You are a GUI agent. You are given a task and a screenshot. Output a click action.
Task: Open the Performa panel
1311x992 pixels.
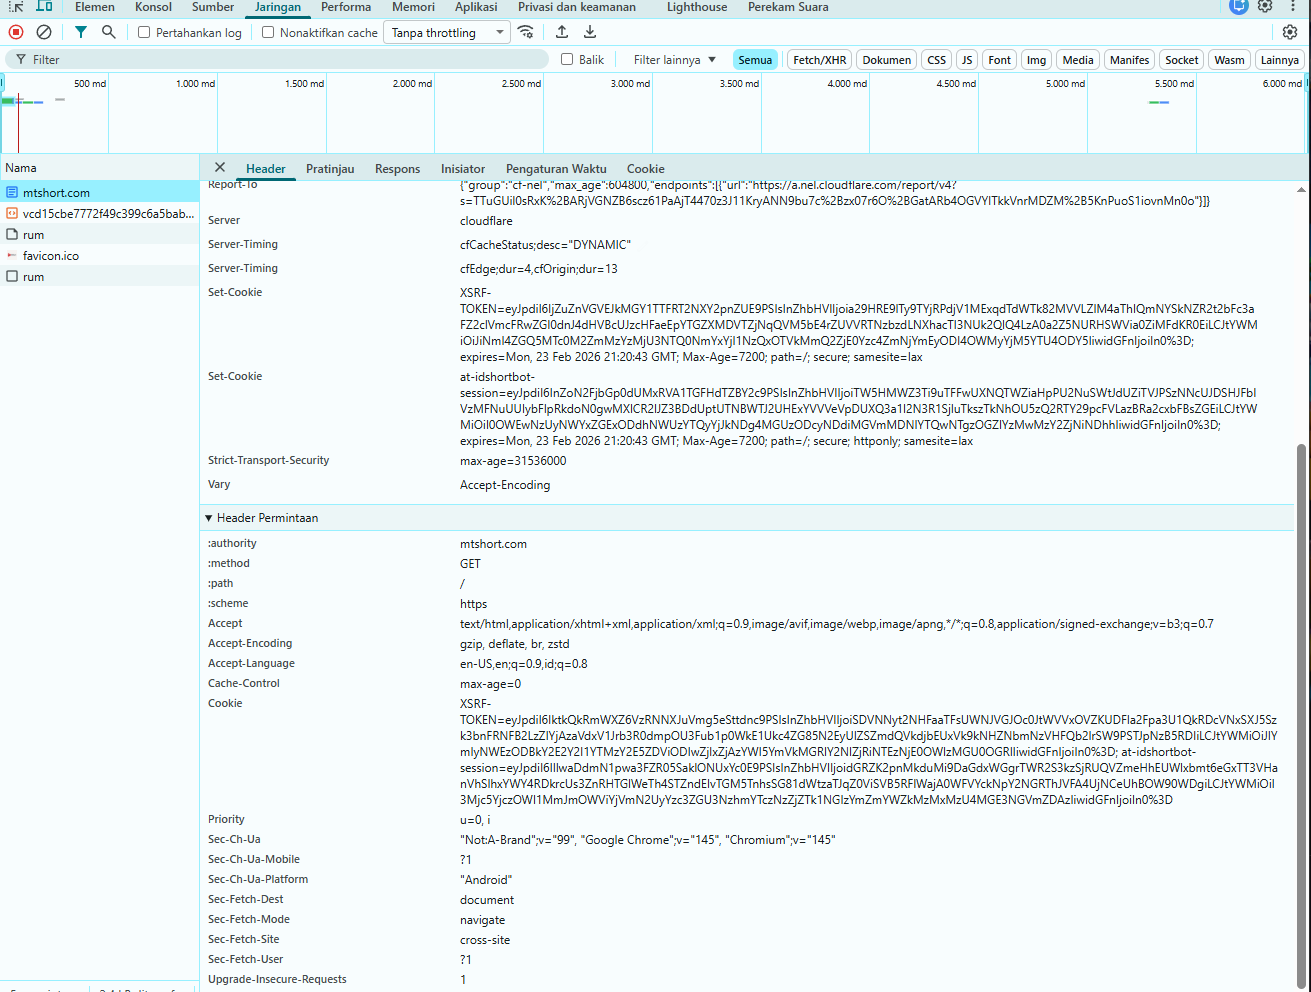click(x=346, y=7)
